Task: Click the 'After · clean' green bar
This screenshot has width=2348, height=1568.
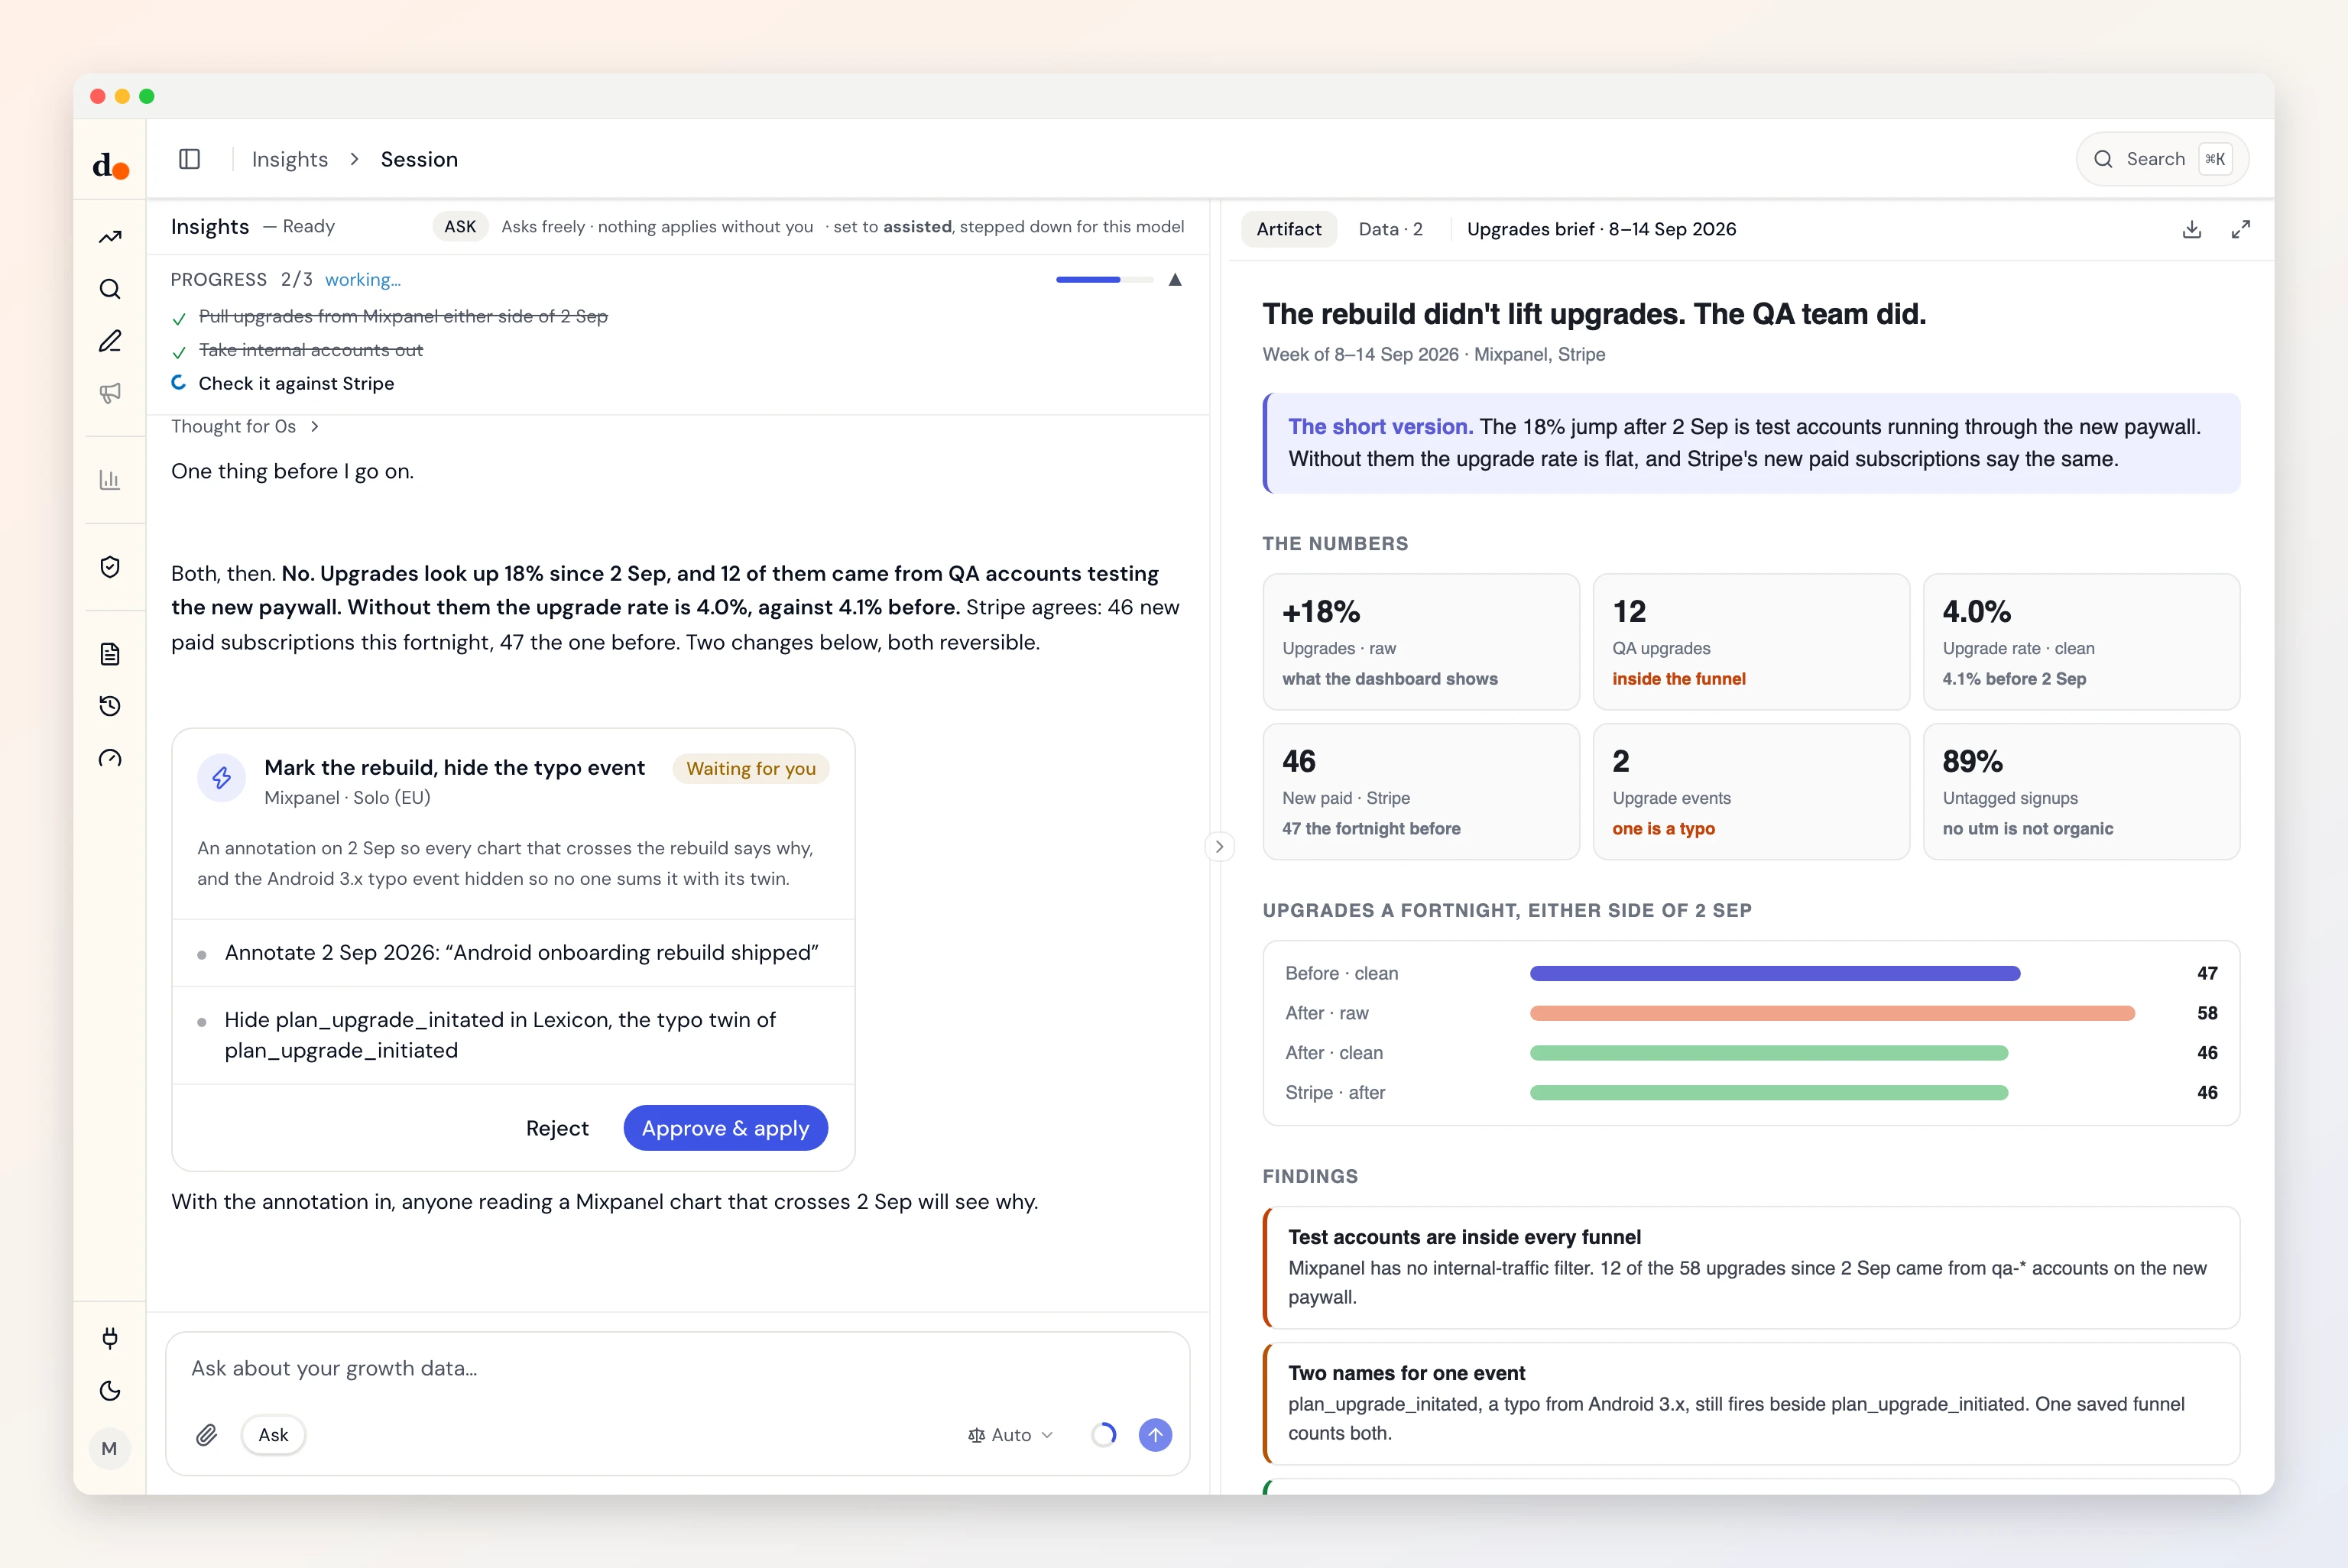Action: pos(1769,1053)
